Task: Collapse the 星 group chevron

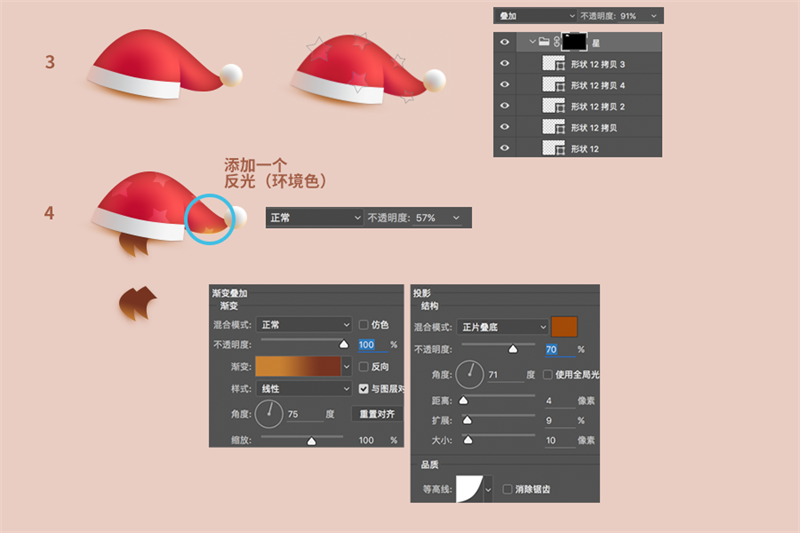Action: click(x=532, y=41)
